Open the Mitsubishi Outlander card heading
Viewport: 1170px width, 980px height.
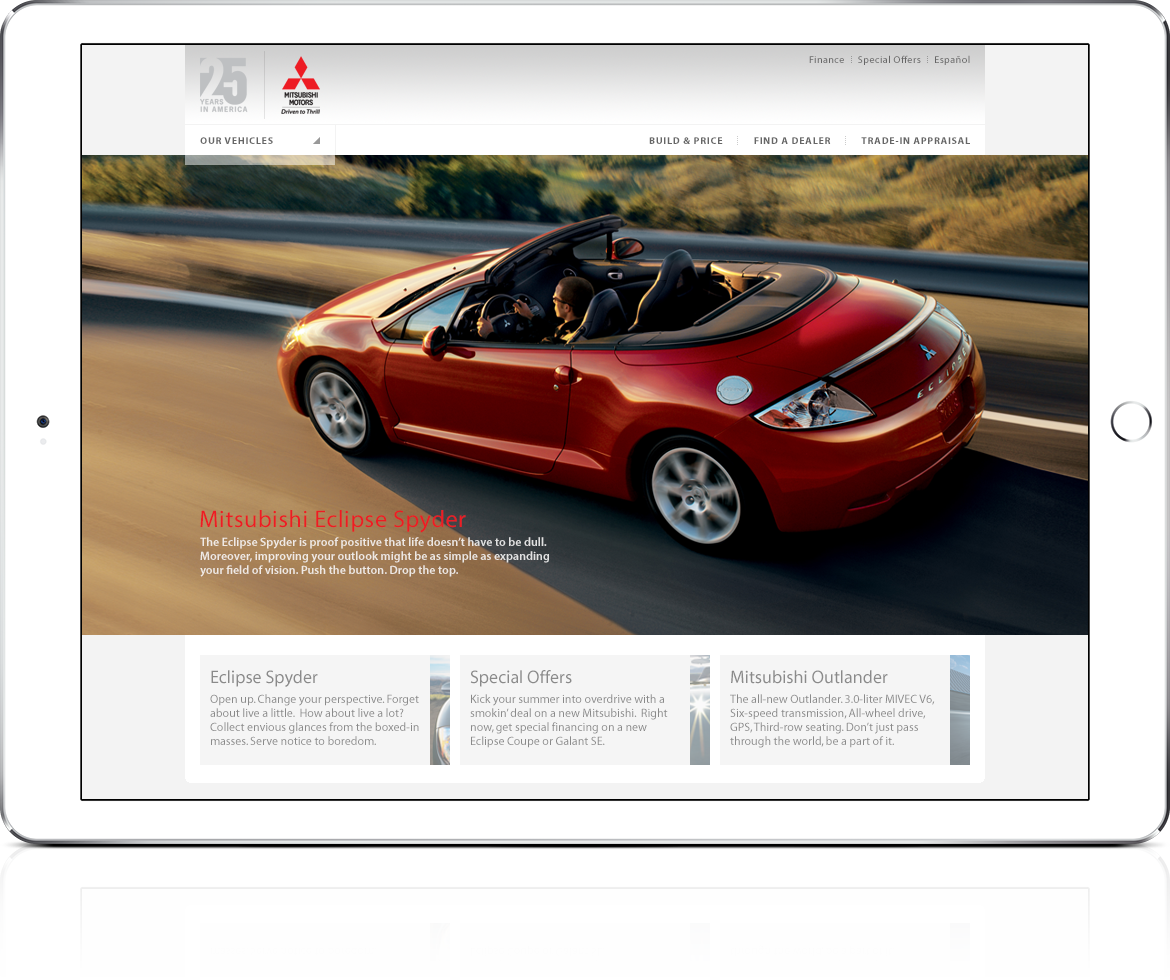pos(809,677)
